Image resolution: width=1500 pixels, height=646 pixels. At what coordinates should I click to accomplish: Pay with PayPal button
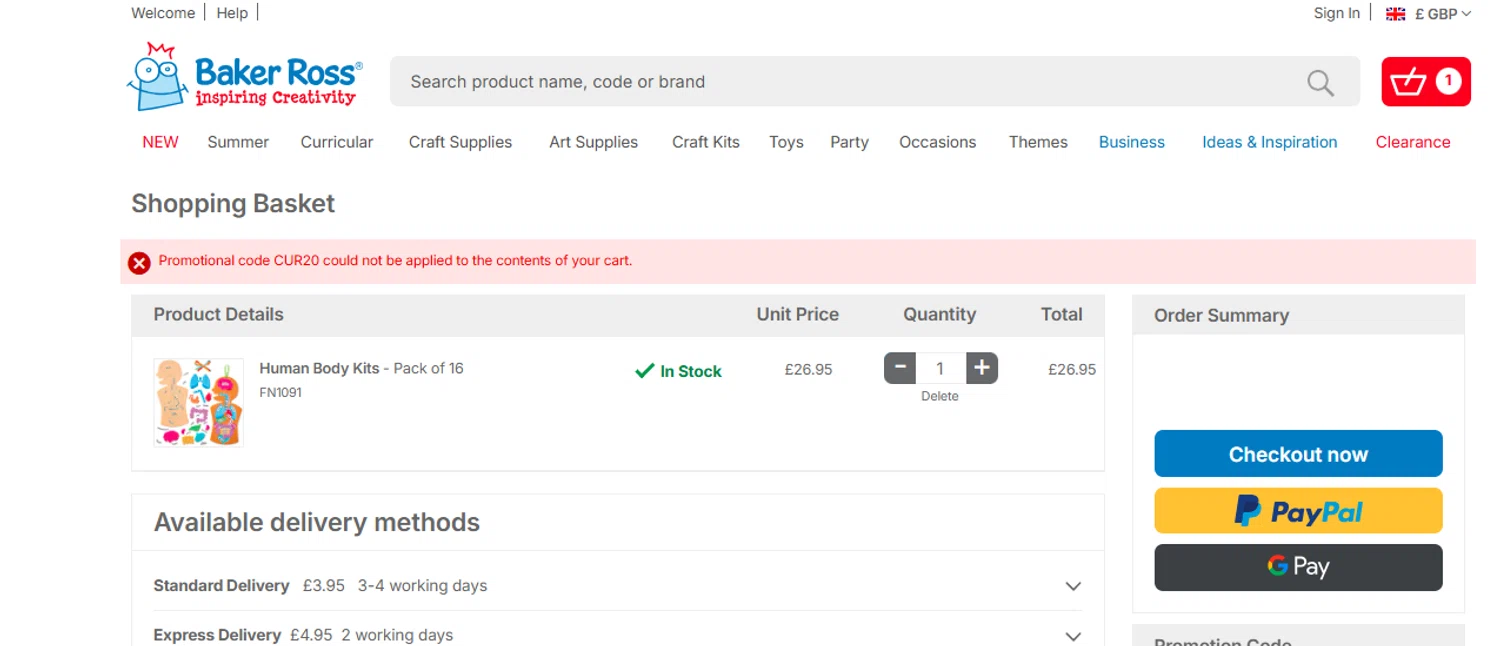point(1298,511)
